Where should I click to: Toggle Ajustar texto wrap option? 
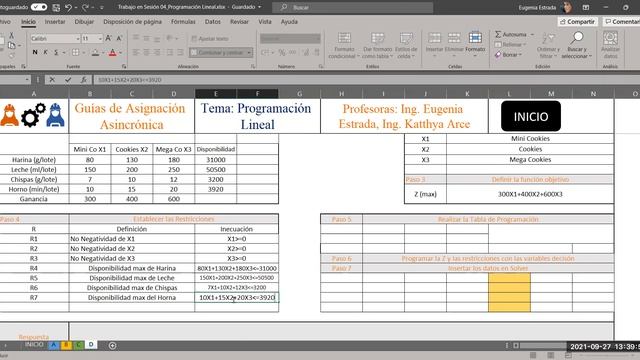[210, 38]
